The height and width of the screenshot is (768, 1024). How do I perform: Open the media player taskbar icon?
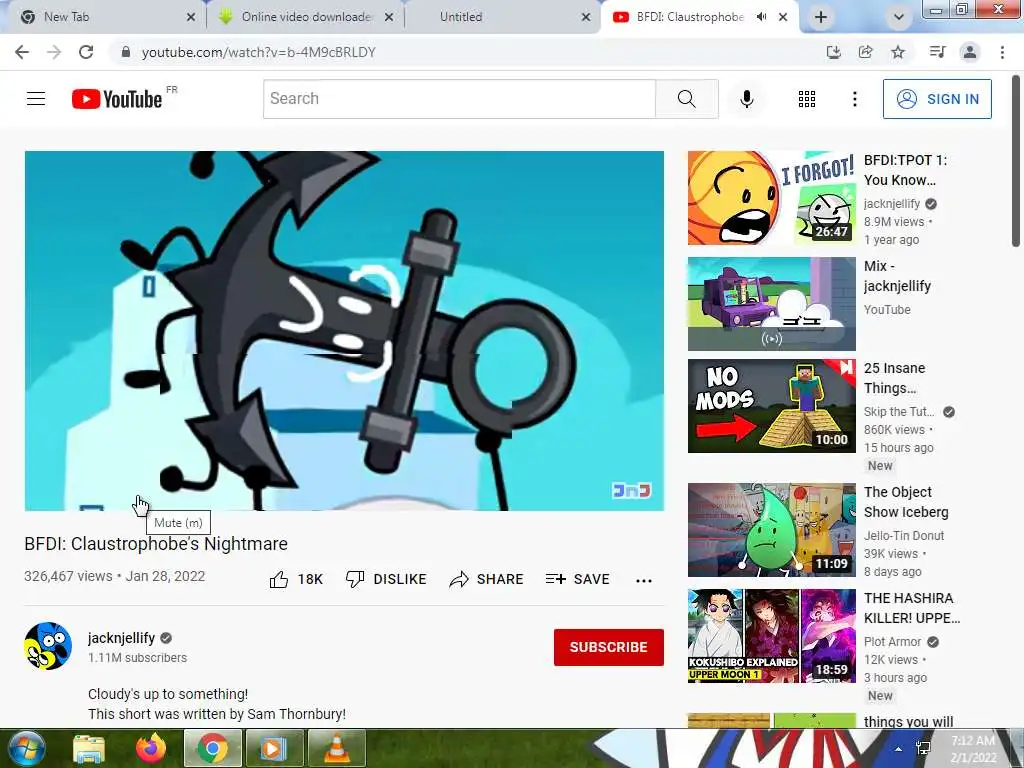coord(274,749)
